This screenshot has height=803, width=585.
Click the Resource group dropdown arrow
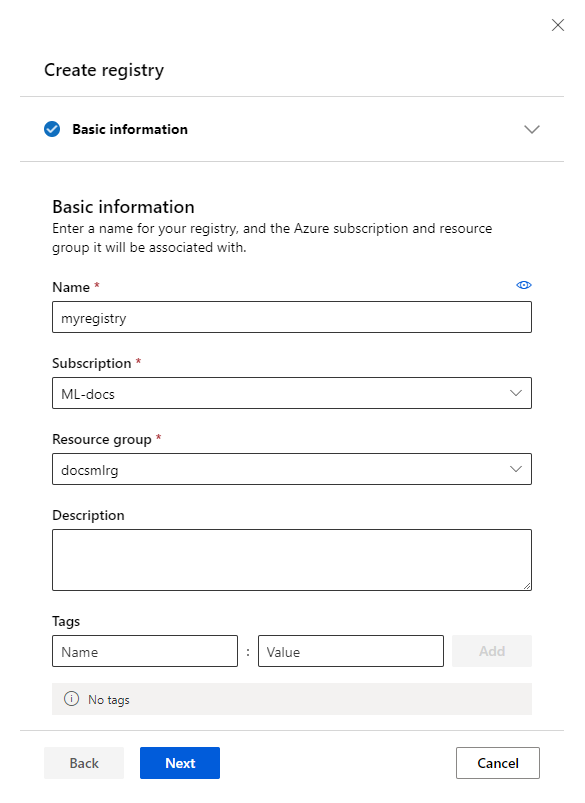(515, 469)
